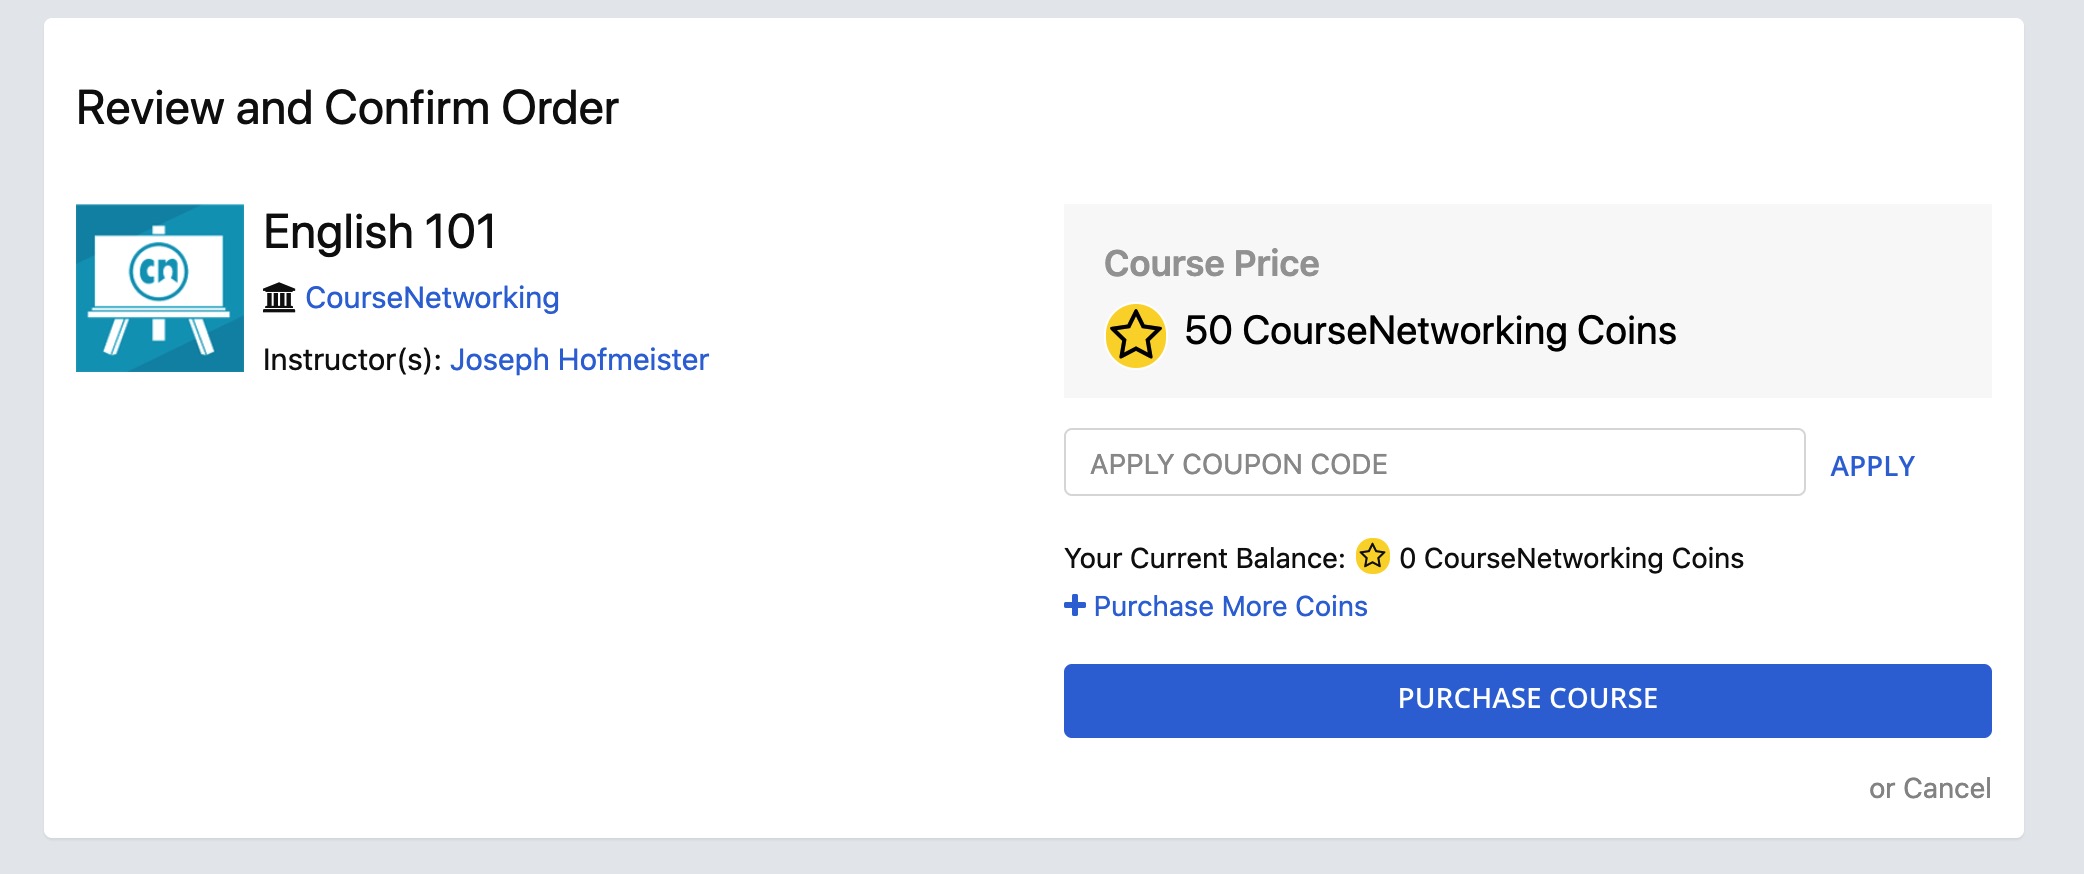The image size is (2084, 874).
Task: Open the Purchase More Coins link
Action: [1230, 606]
